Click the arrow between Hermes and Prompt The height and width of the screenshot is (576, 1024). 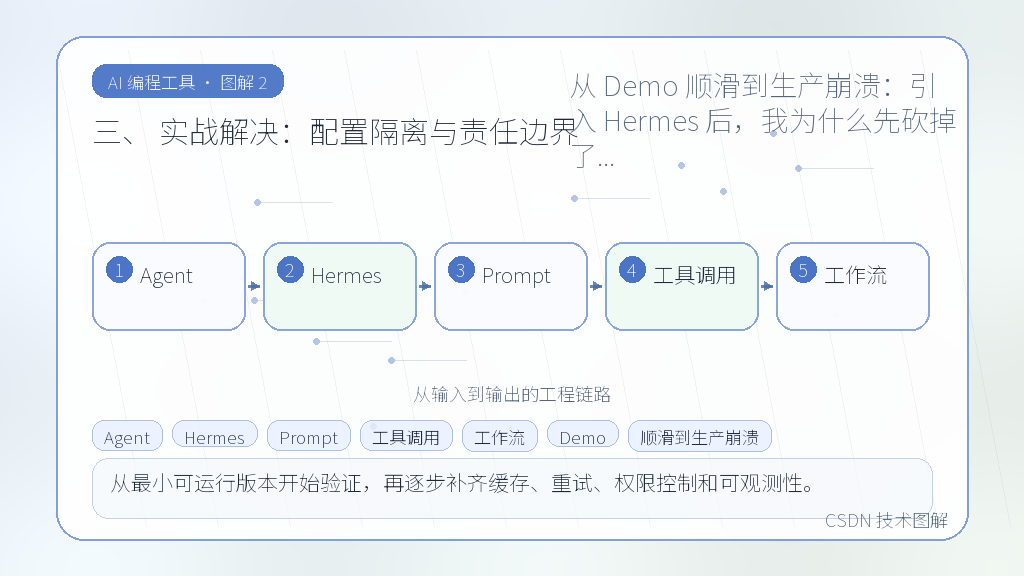pos(425,286)
